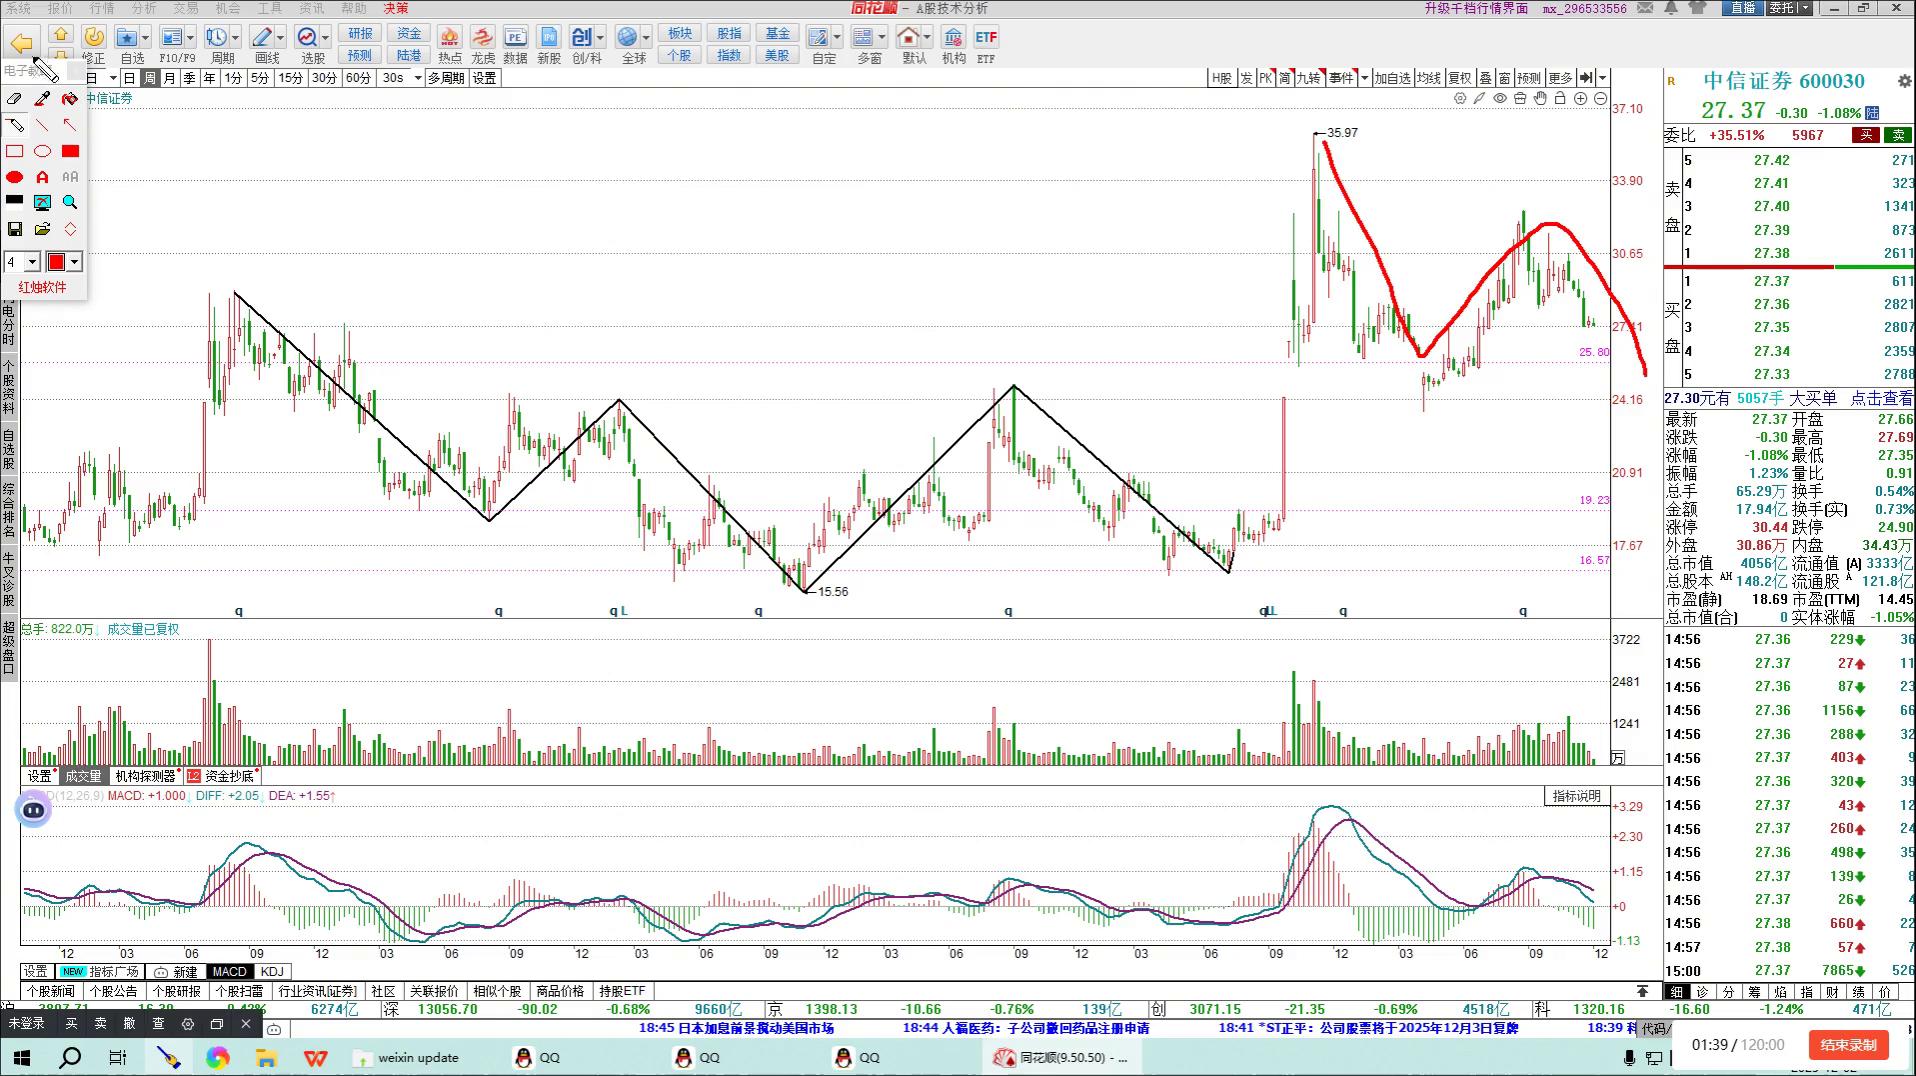Click the notification bell icon in title bar
Screen dimensions: 1916x1076
pyautogui.click(x=1671, y=8)
